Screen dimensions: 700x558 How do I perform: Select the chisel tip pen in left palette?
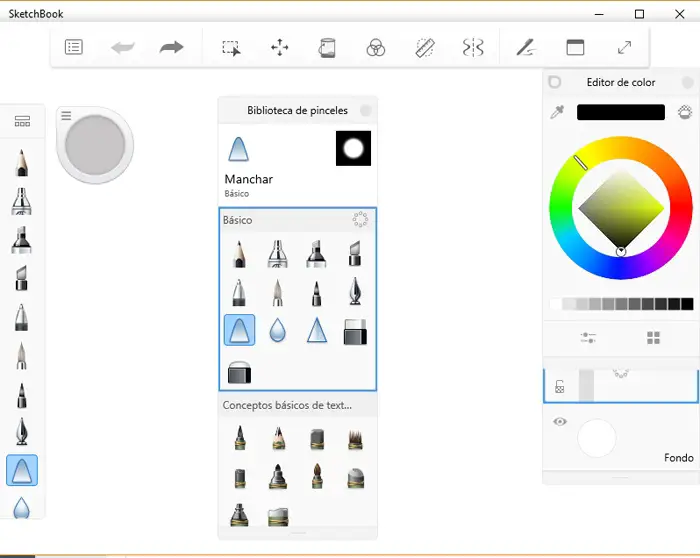click(21, 279)
